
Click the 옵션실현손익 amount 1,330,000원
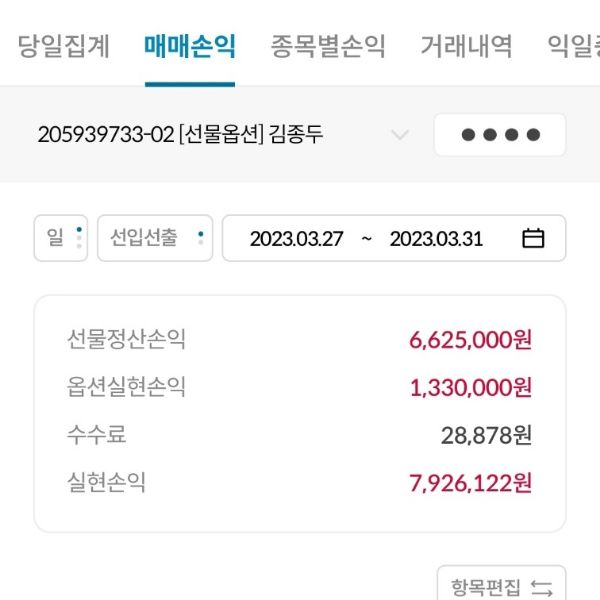pos(470,387)
